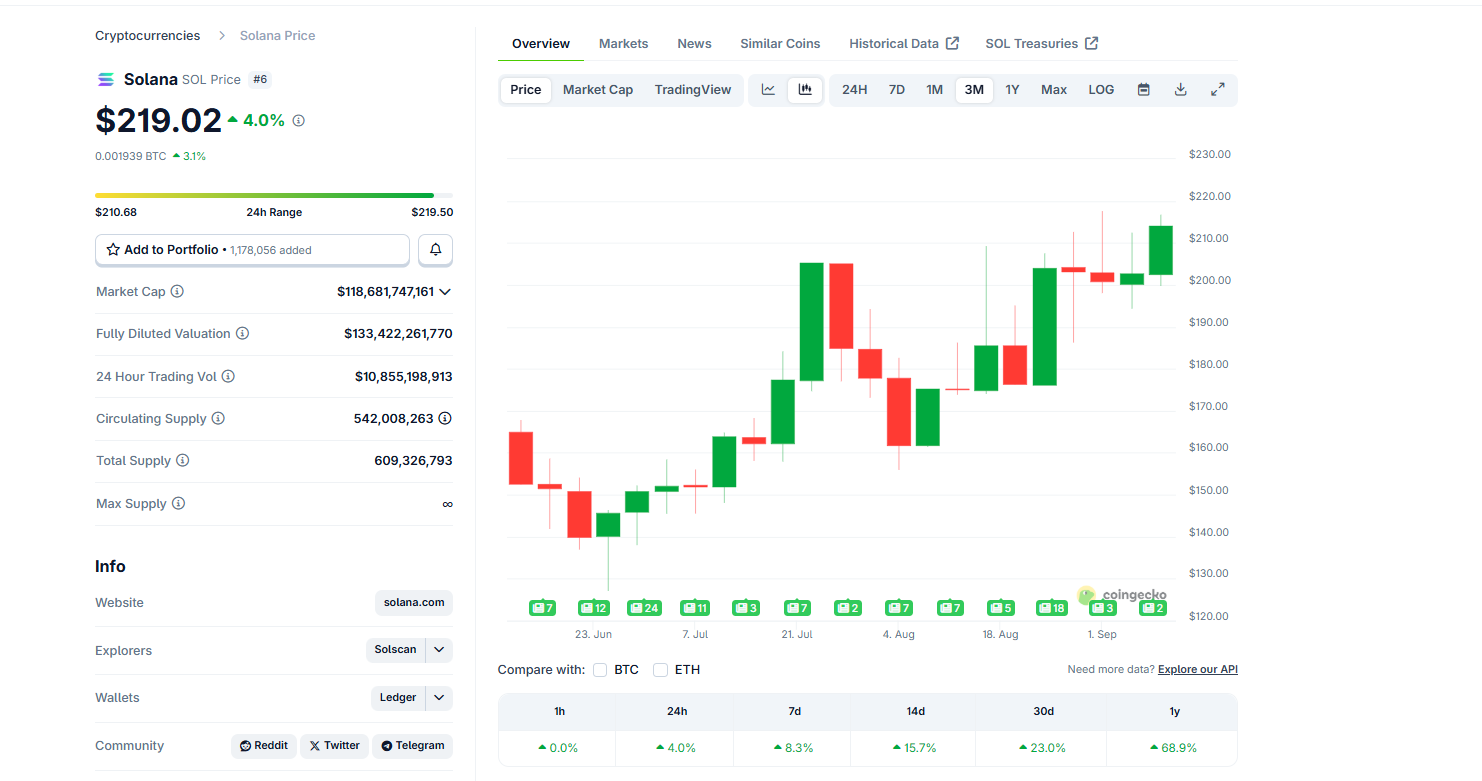The image size is (1482, 781).
Task: Click the download chart data icon
Action: click(1180, 90)
